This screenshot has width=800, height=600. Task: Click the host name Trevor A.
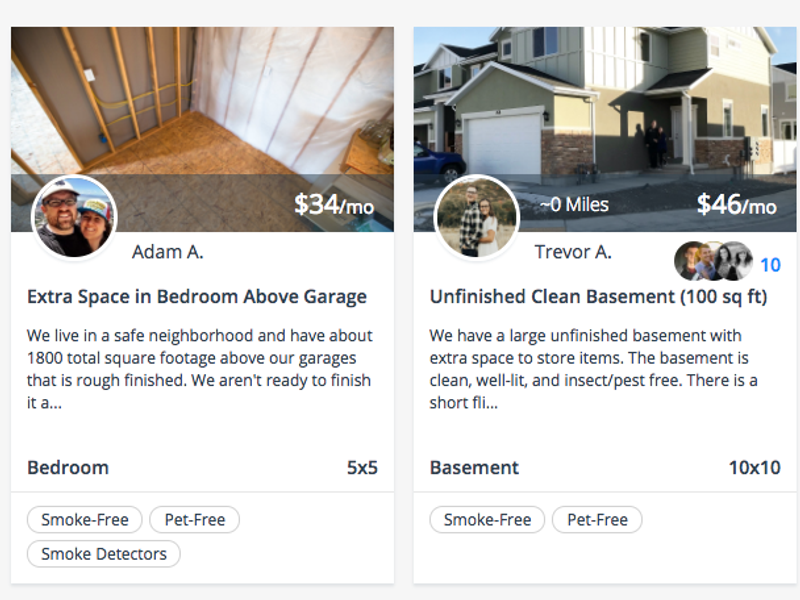tap(573, 252)
